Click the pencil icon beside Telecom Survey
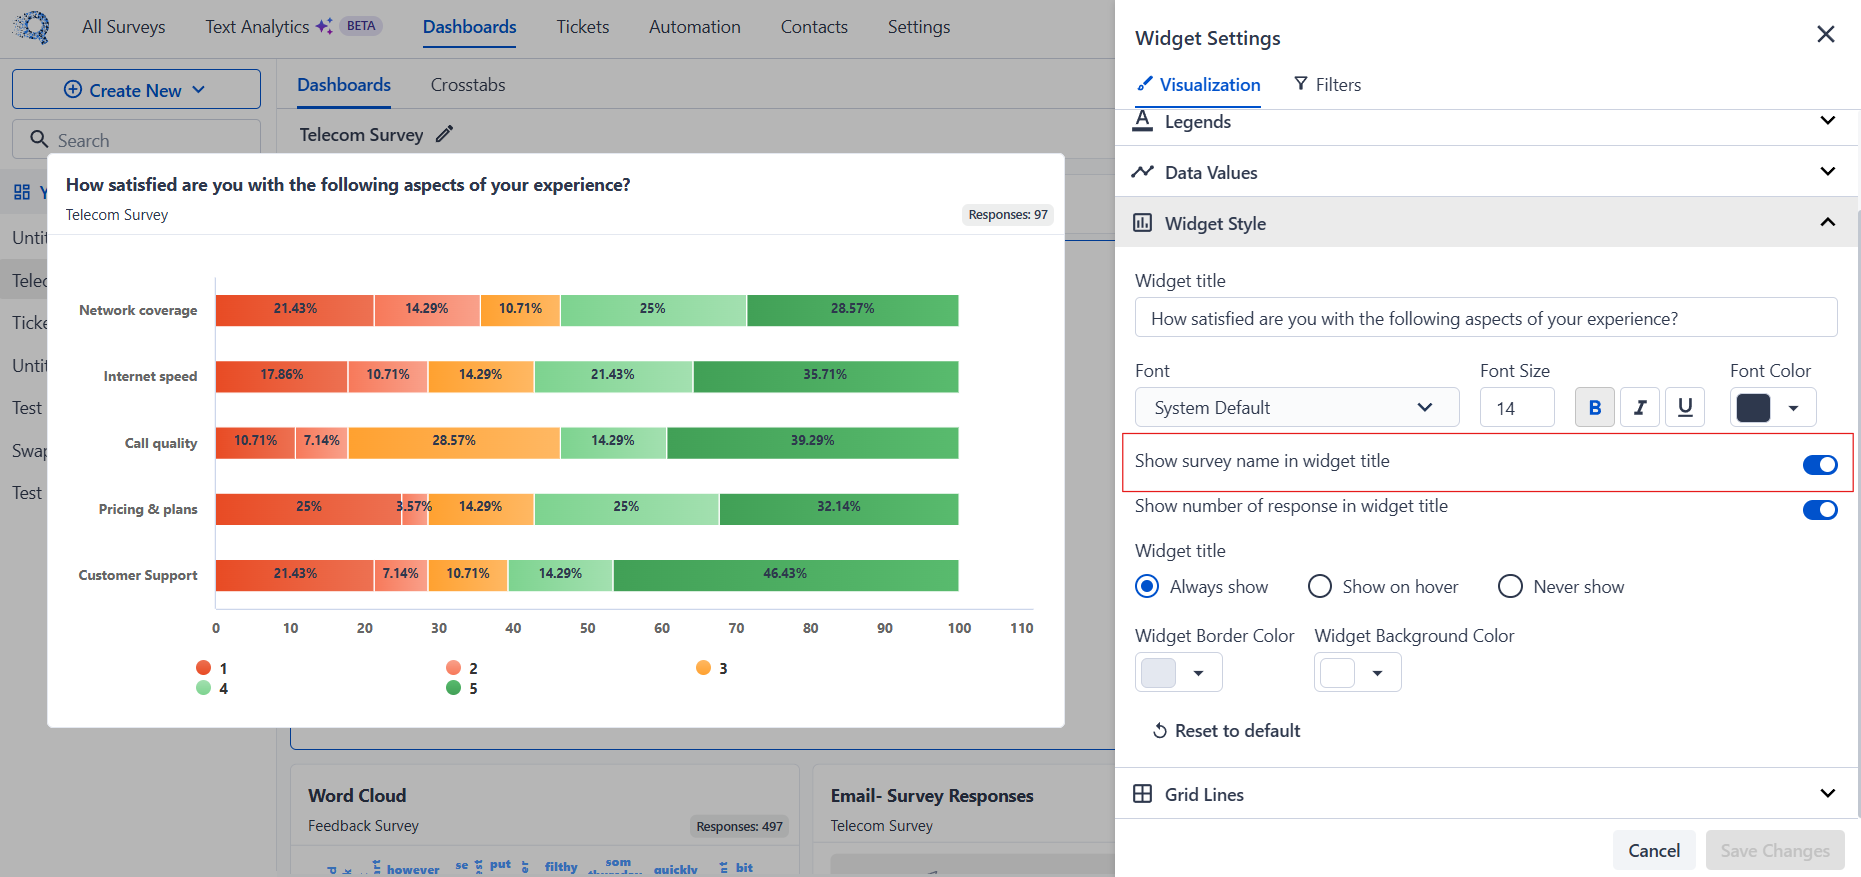Screen dimensions: 1861x877 tap(445, 134)
